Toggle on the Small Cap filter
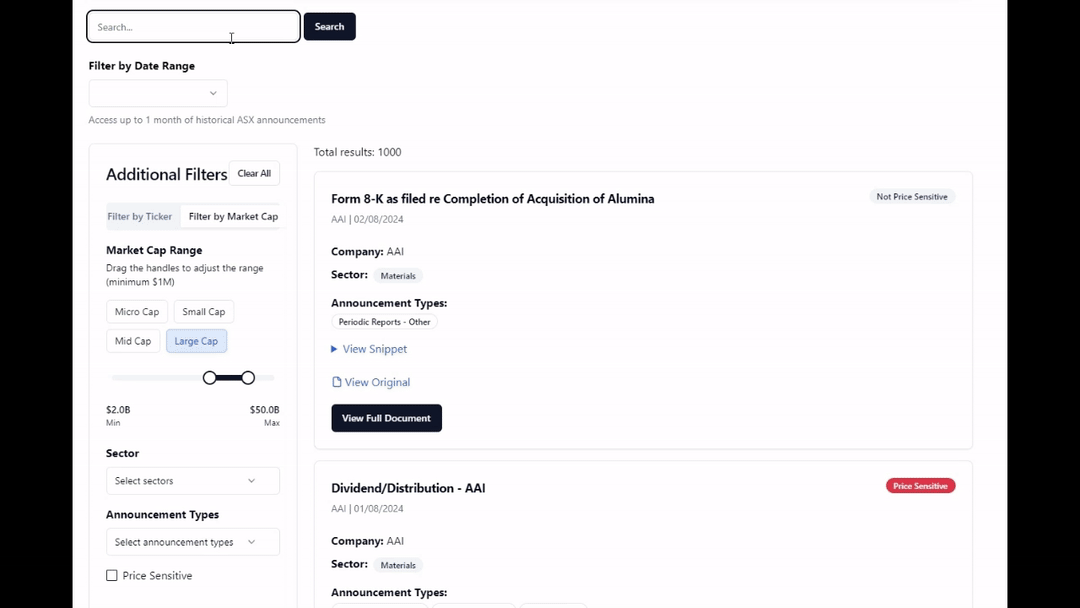Image resolution: width=1080 pixels, height=608 pixels. pyautogui.click(x=203, y=311)
